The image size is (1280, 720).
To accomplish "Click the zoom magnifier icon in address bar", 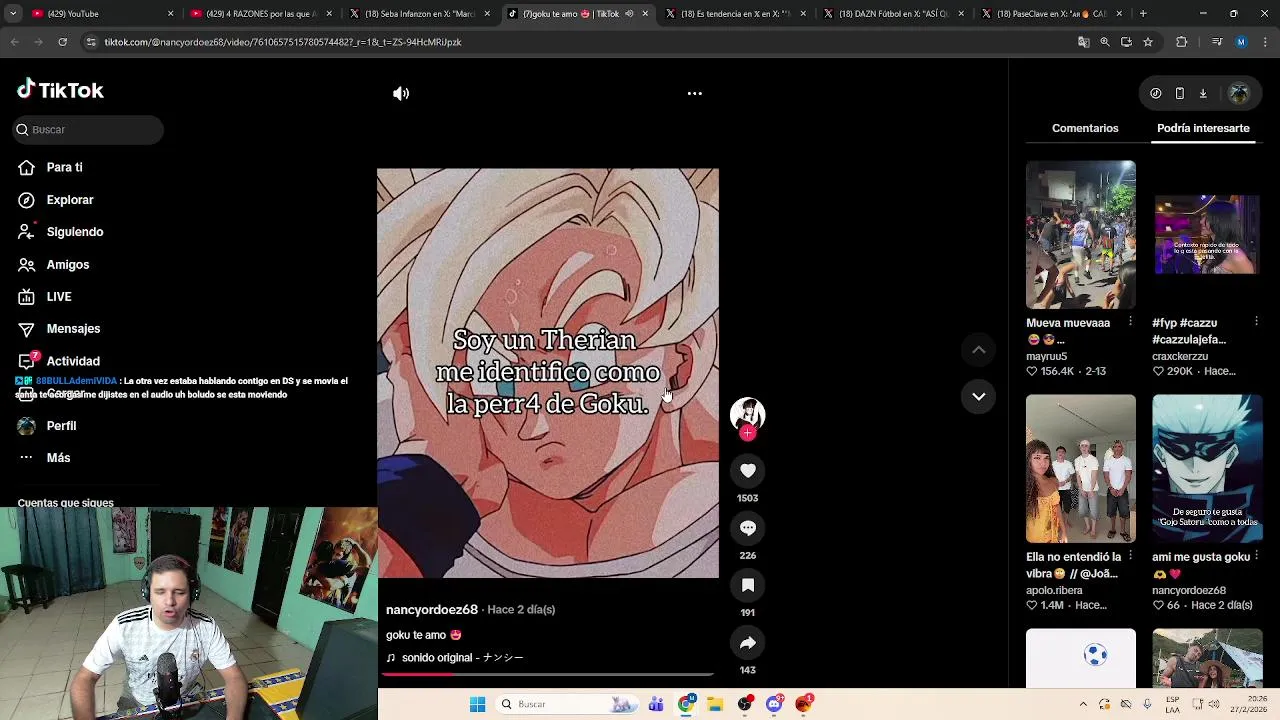I will (1105, 42).
